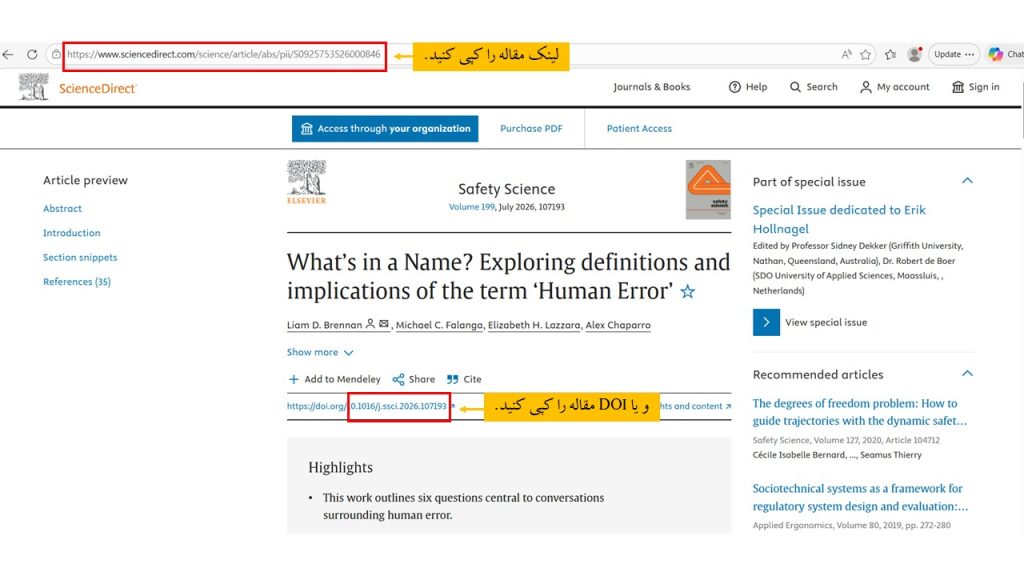This screenshot has width=1024, height=576.
Task: Expand Show more author details
Action: pyautogui.click(x=320, y=352)
